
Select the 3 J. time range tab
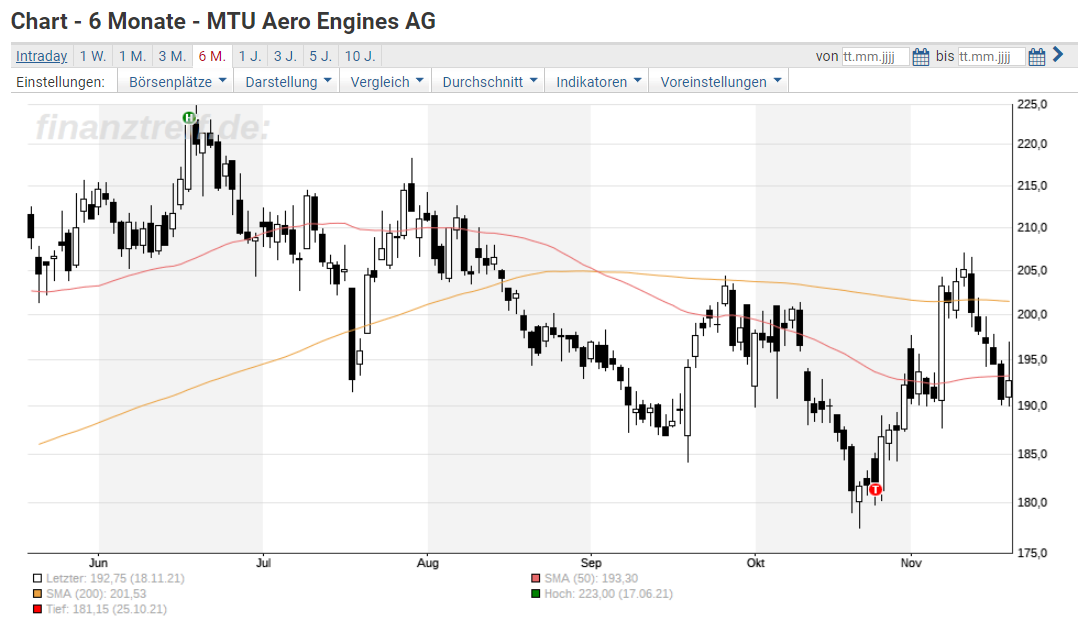[285, 56]
